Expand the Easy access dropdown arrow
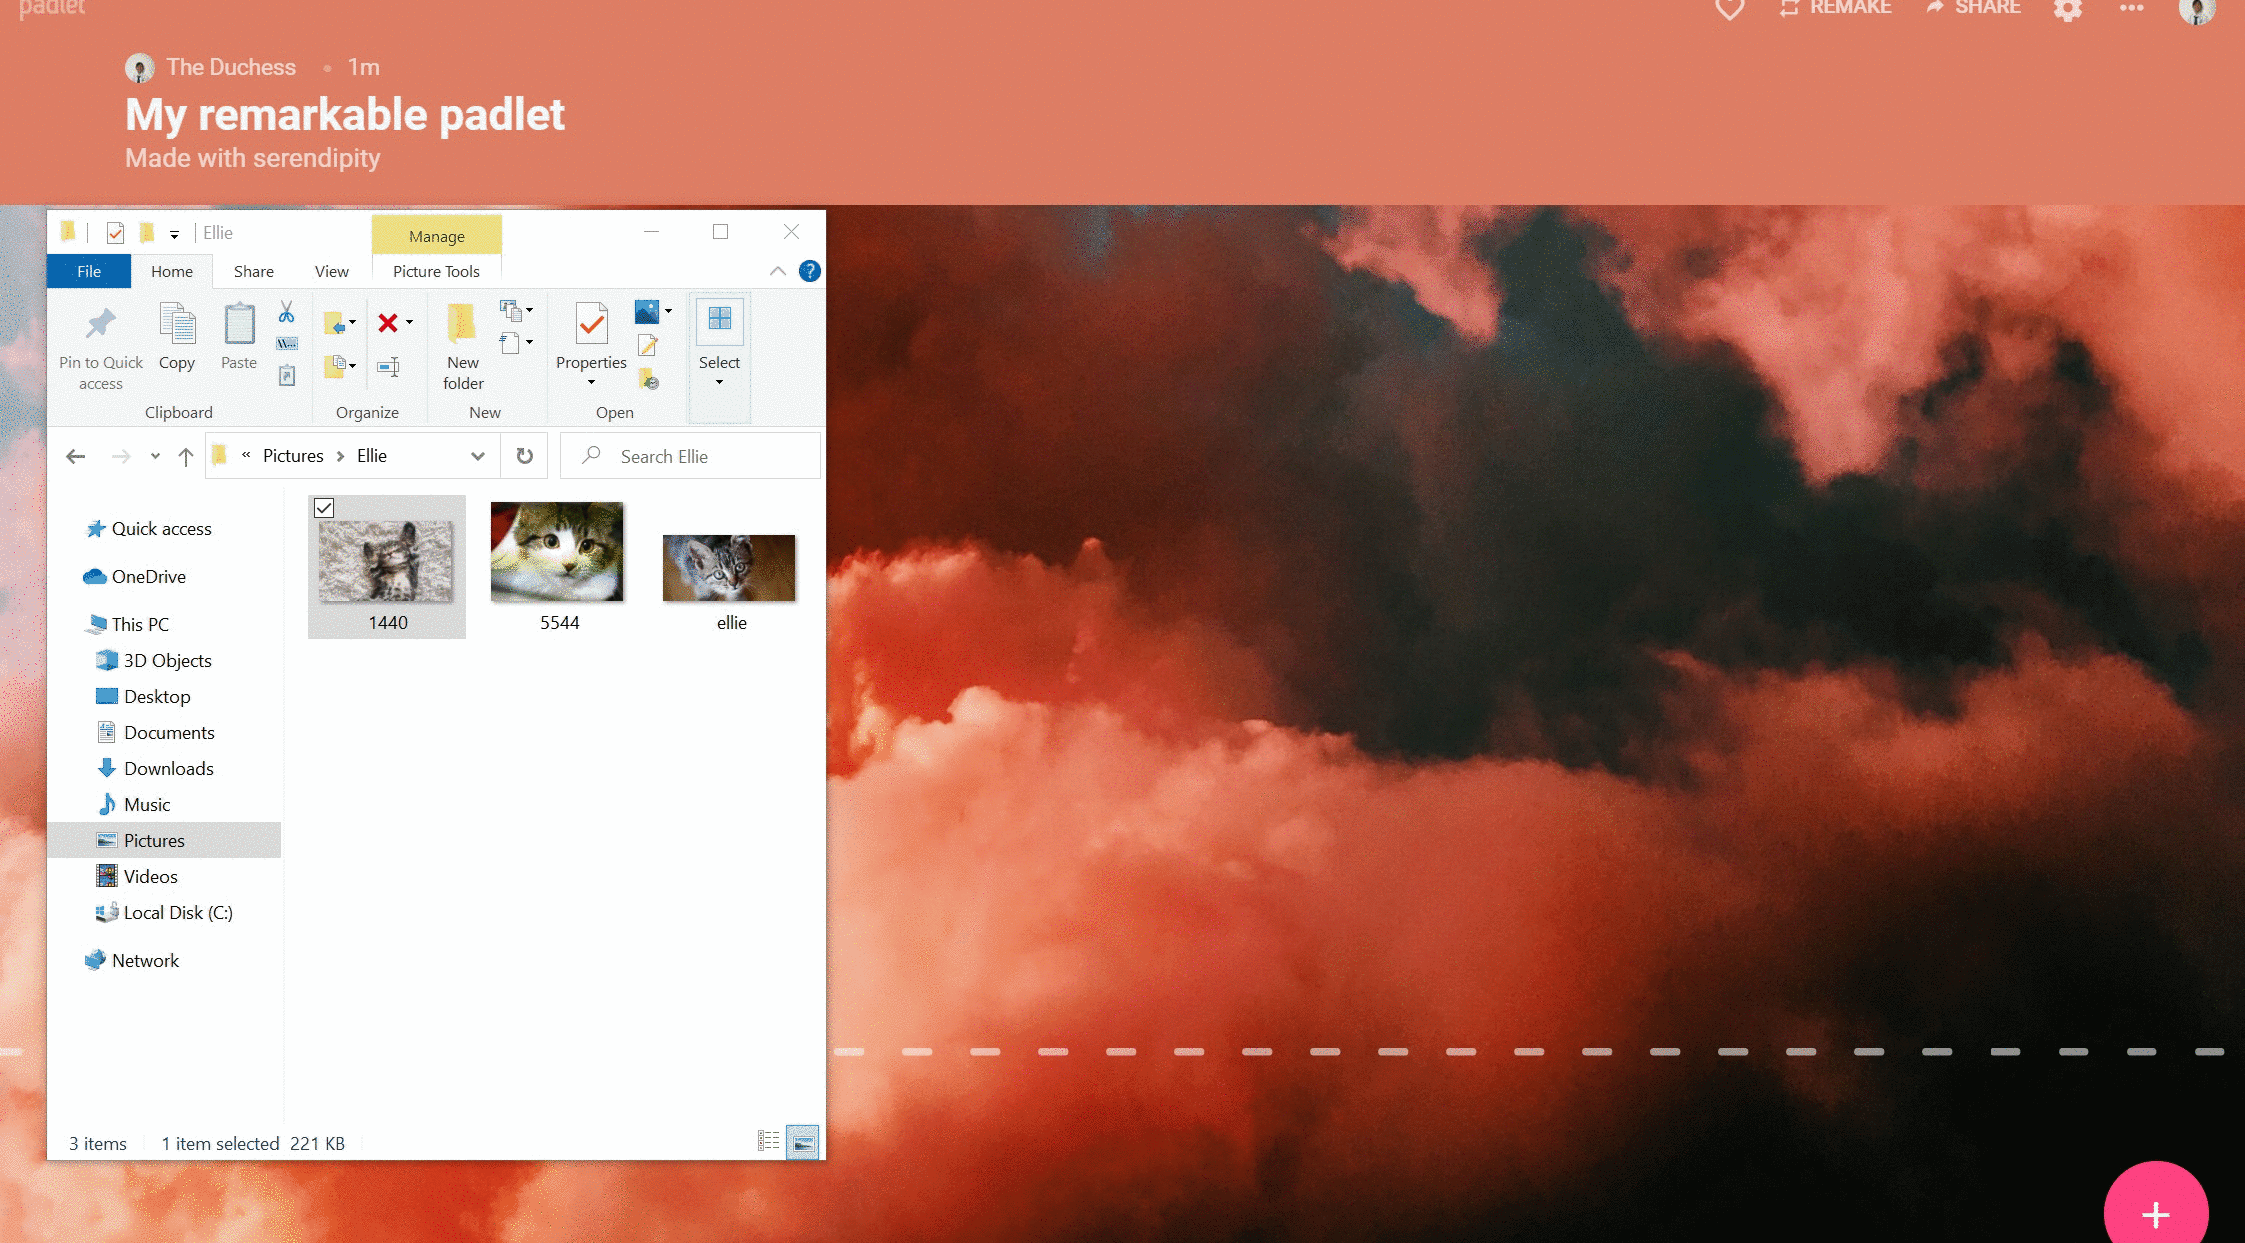This screenshot has width=2245, height=1243. tap(529, 342)
